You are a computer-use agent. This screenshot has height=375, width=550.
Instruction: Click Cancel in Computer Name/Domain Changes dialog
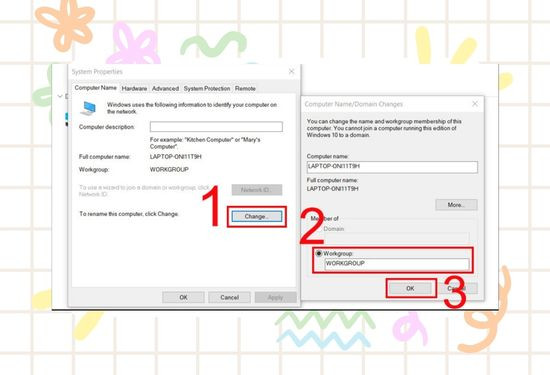point(457,288)
